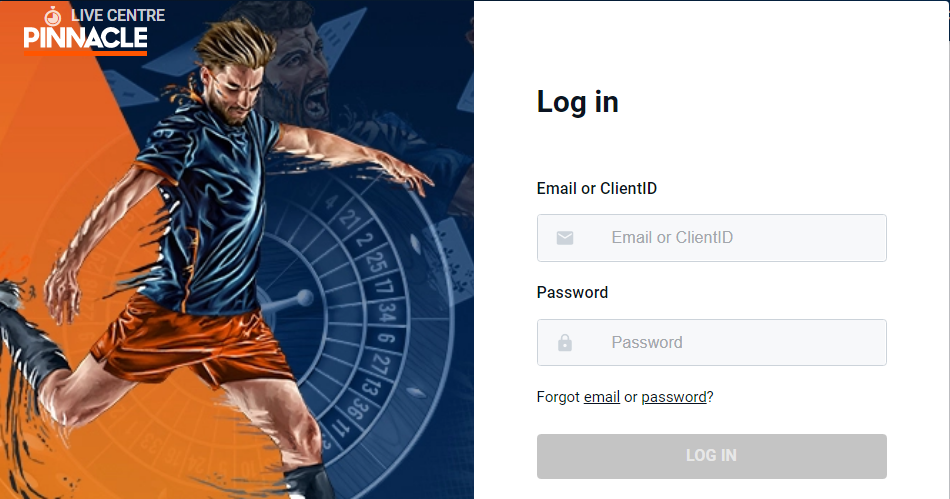This screenshot has width=950, height=499.
Task: Click the orange underline beneath Pinnacle logo
Action: click(85, 53)
